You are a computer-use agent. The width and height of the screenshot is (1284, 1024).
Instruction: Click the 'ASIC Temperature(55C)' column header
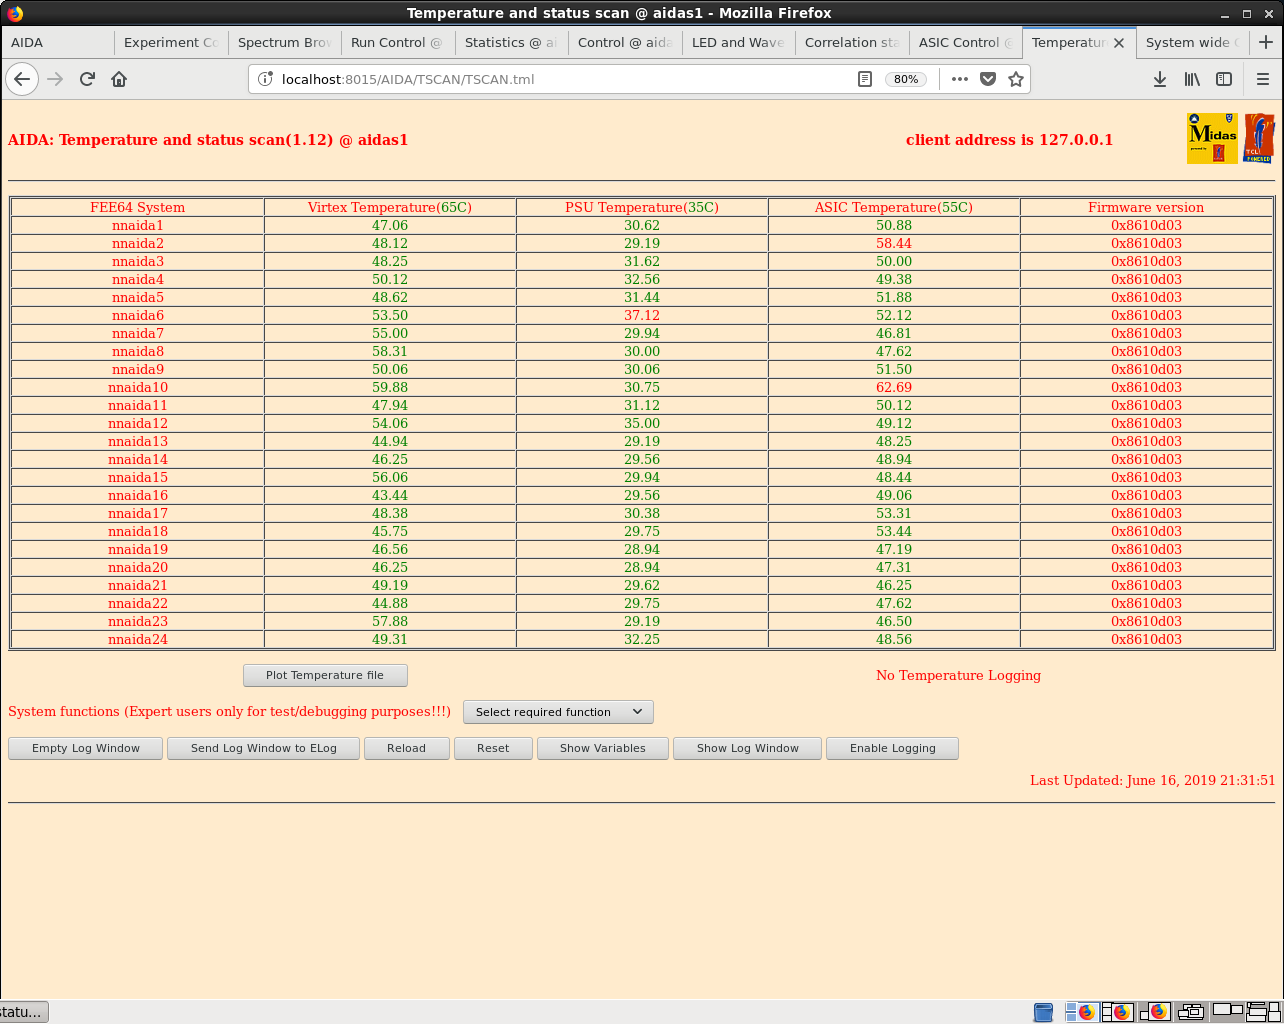pyautogui.click(x=894, y=207)
